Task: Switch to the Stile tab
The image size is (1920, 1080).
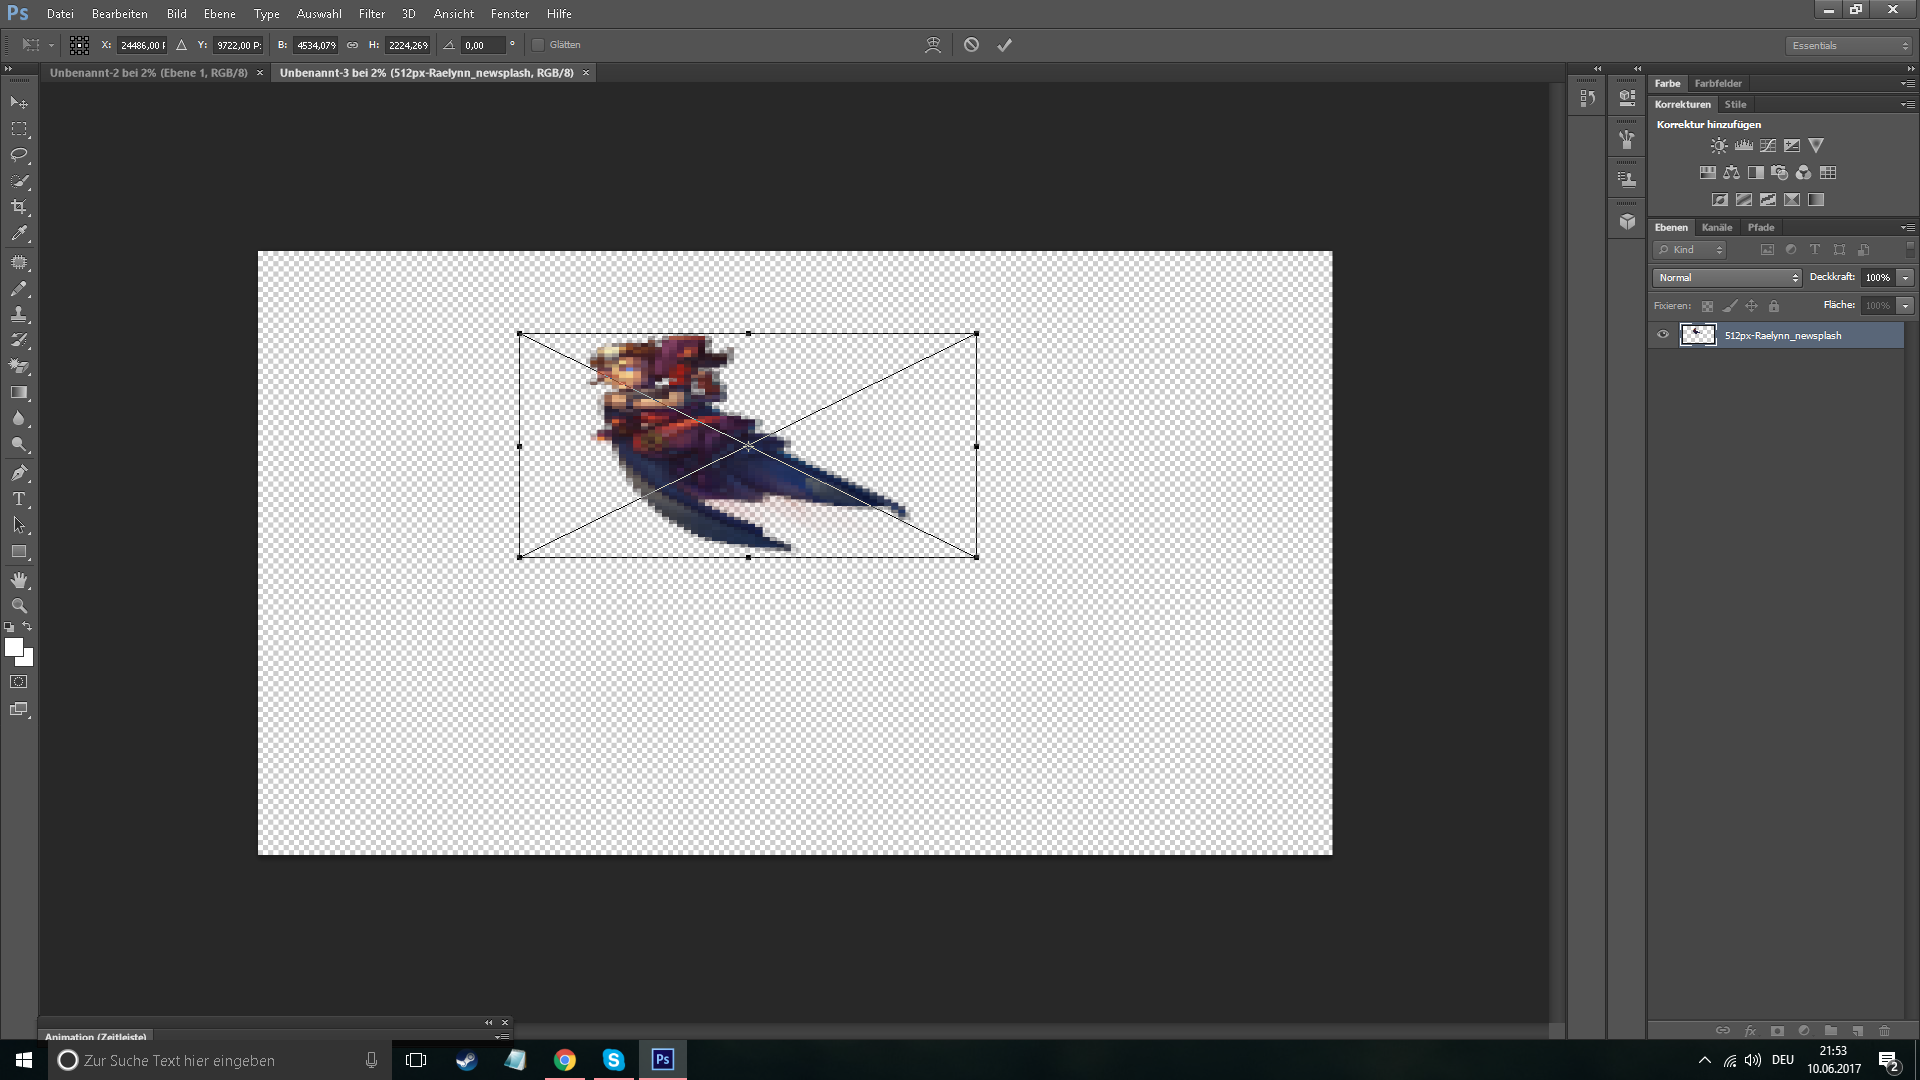Action: pos(1736,105)
